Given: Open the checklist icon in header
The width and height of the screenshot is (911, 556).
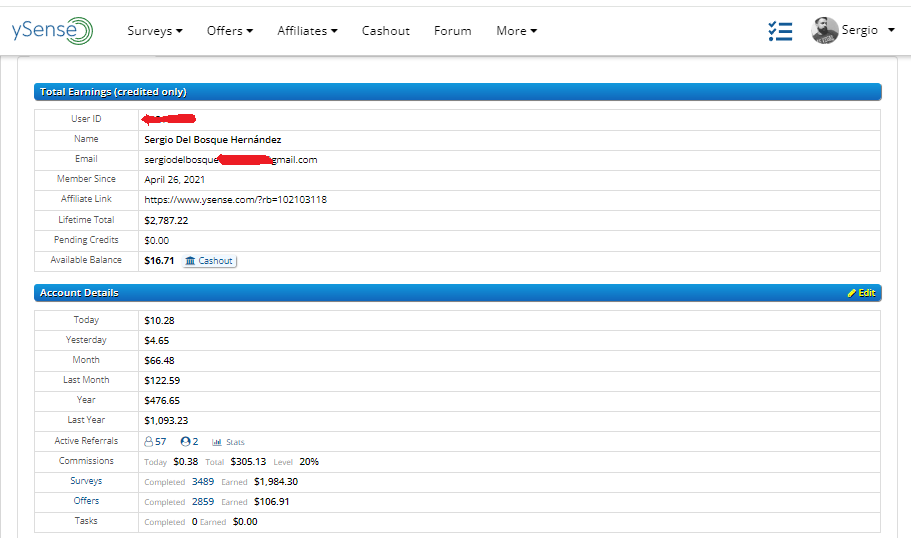Looking at the screenshot, I should (780, 31).
